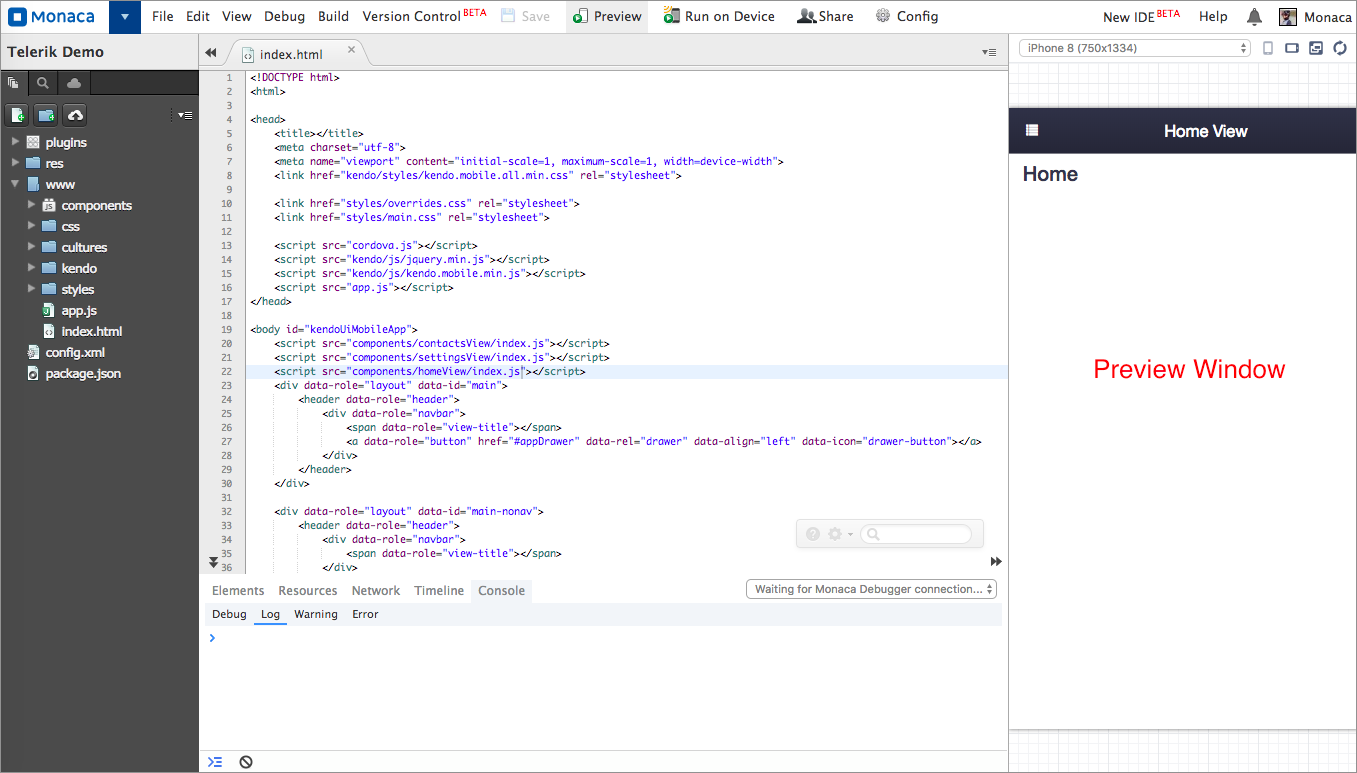Select the index.html editor tab
The width and height of the screenshot is (1357, 773).
(291, 54)
